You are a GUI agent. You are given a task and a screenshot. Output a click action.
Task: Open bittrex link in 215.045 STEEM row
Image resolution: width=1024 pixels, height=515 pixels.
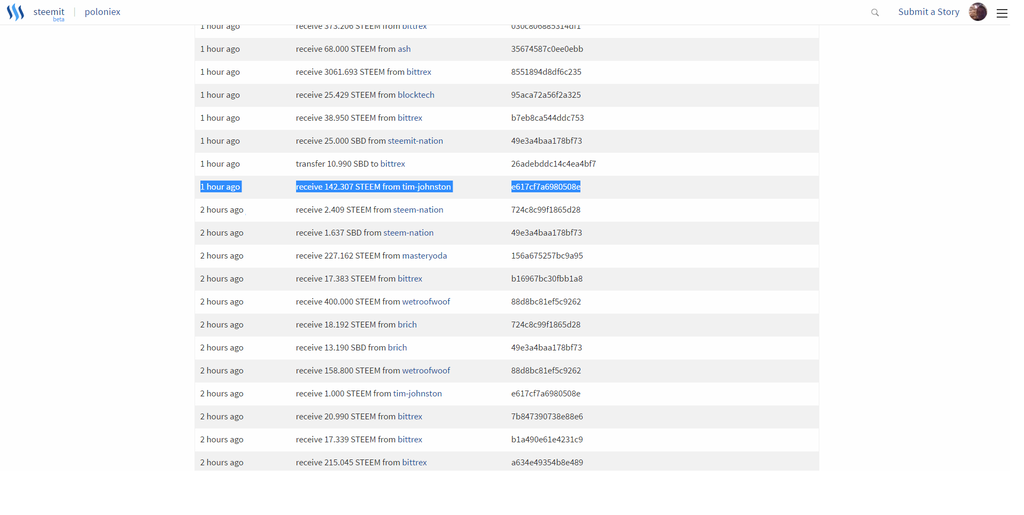[415, 462]
